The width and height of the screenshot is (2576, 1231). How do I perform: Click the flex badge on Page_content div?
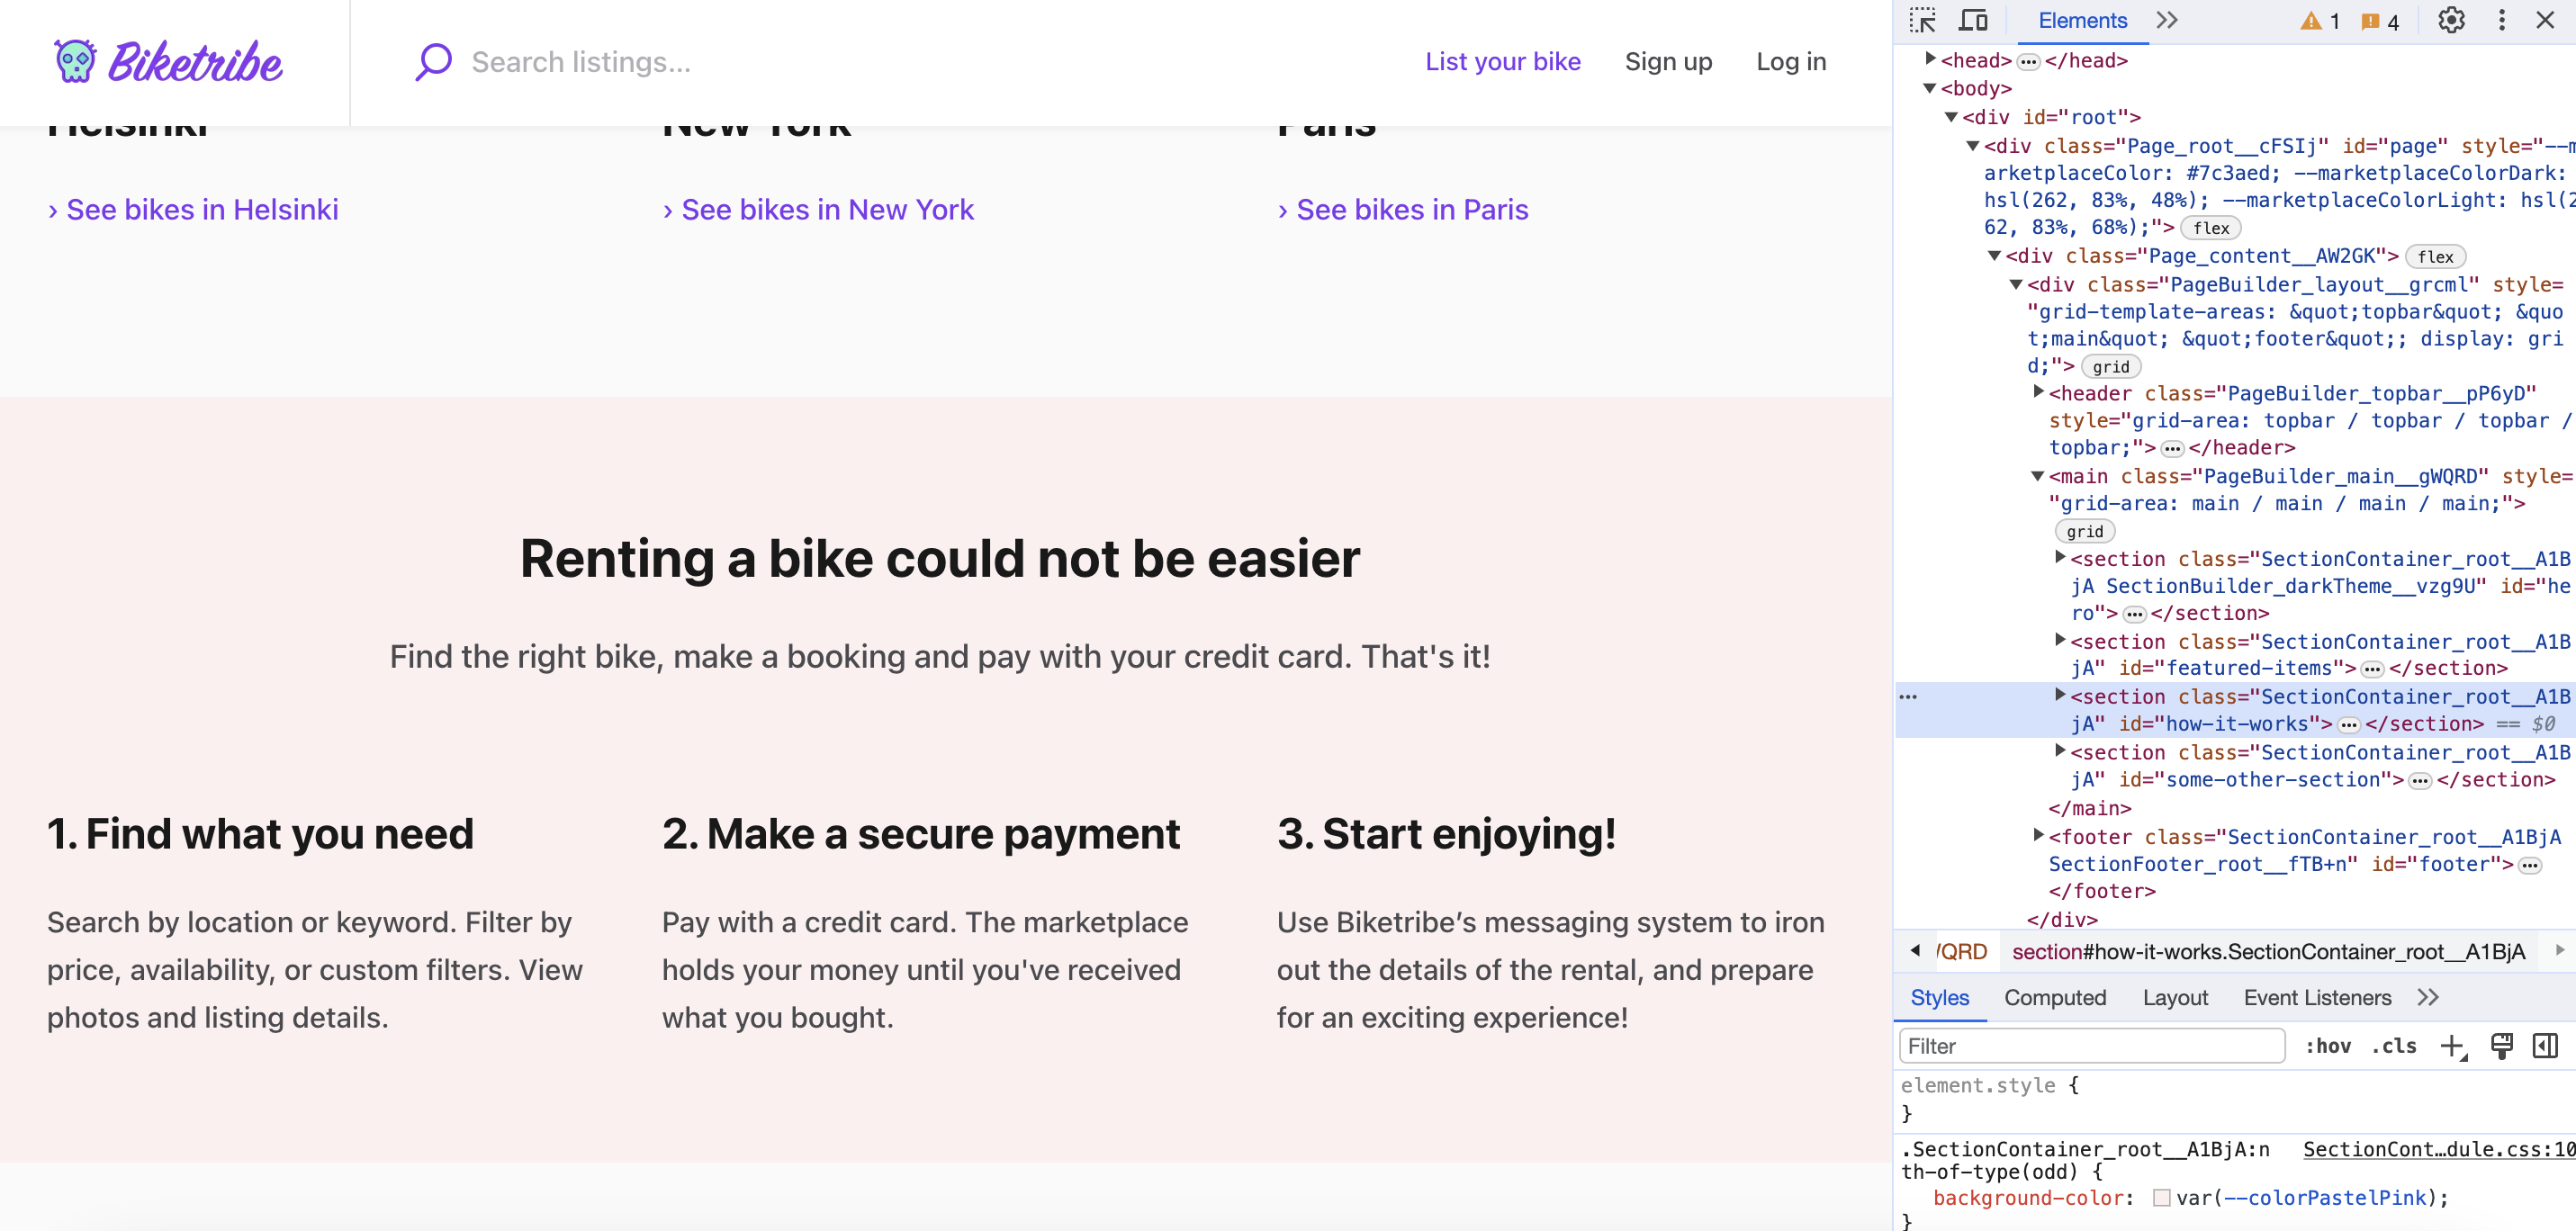(2435, 257)
